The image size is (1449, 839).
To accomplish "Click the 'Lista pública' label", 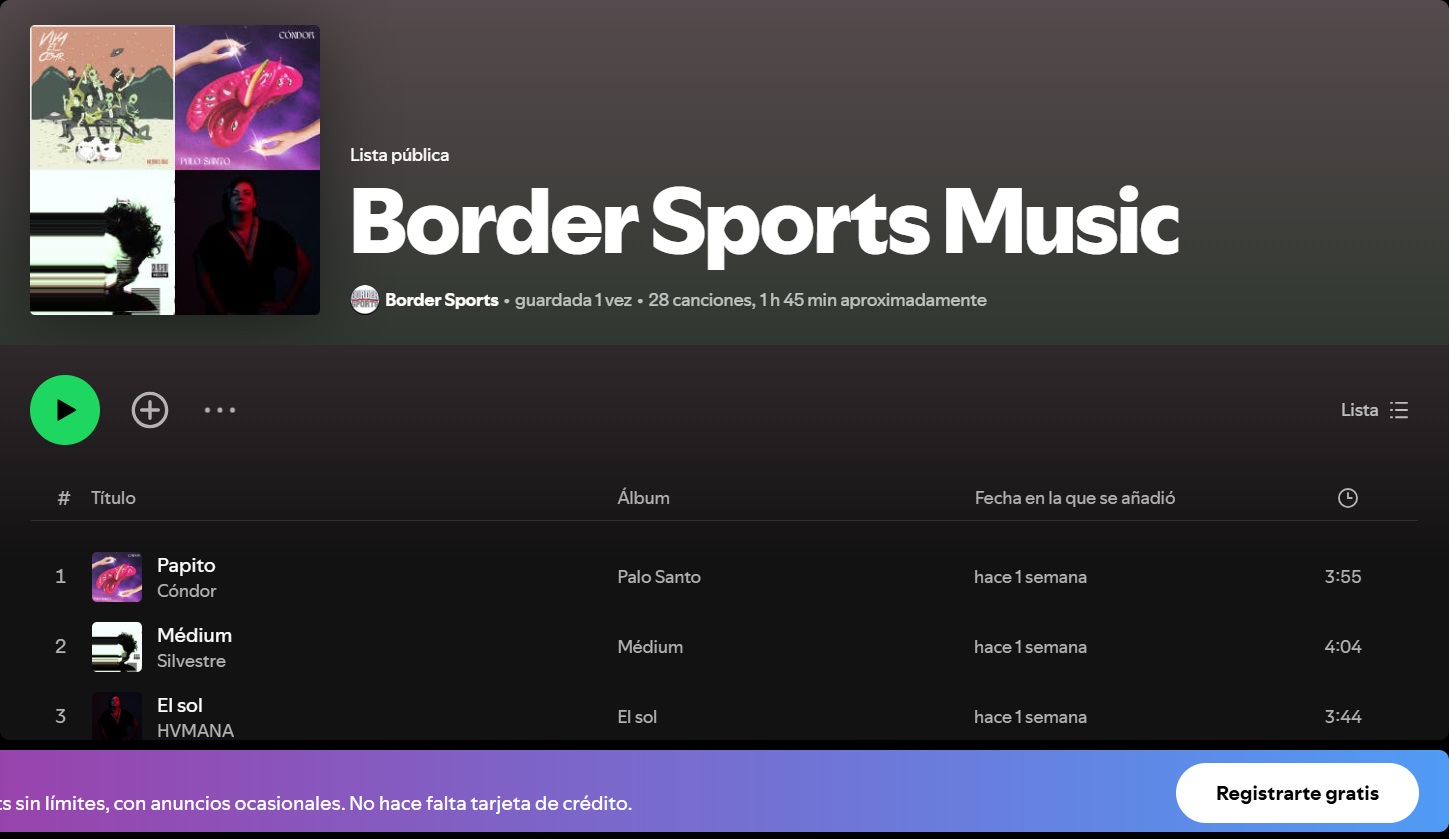I will click(x=399, y=155).
